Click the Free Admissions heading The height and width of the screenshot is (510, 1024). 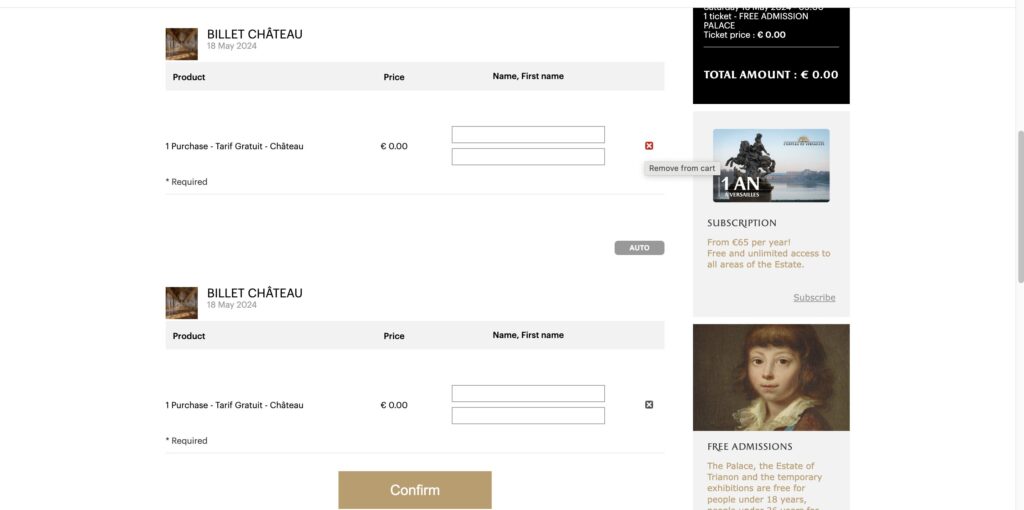749,447
